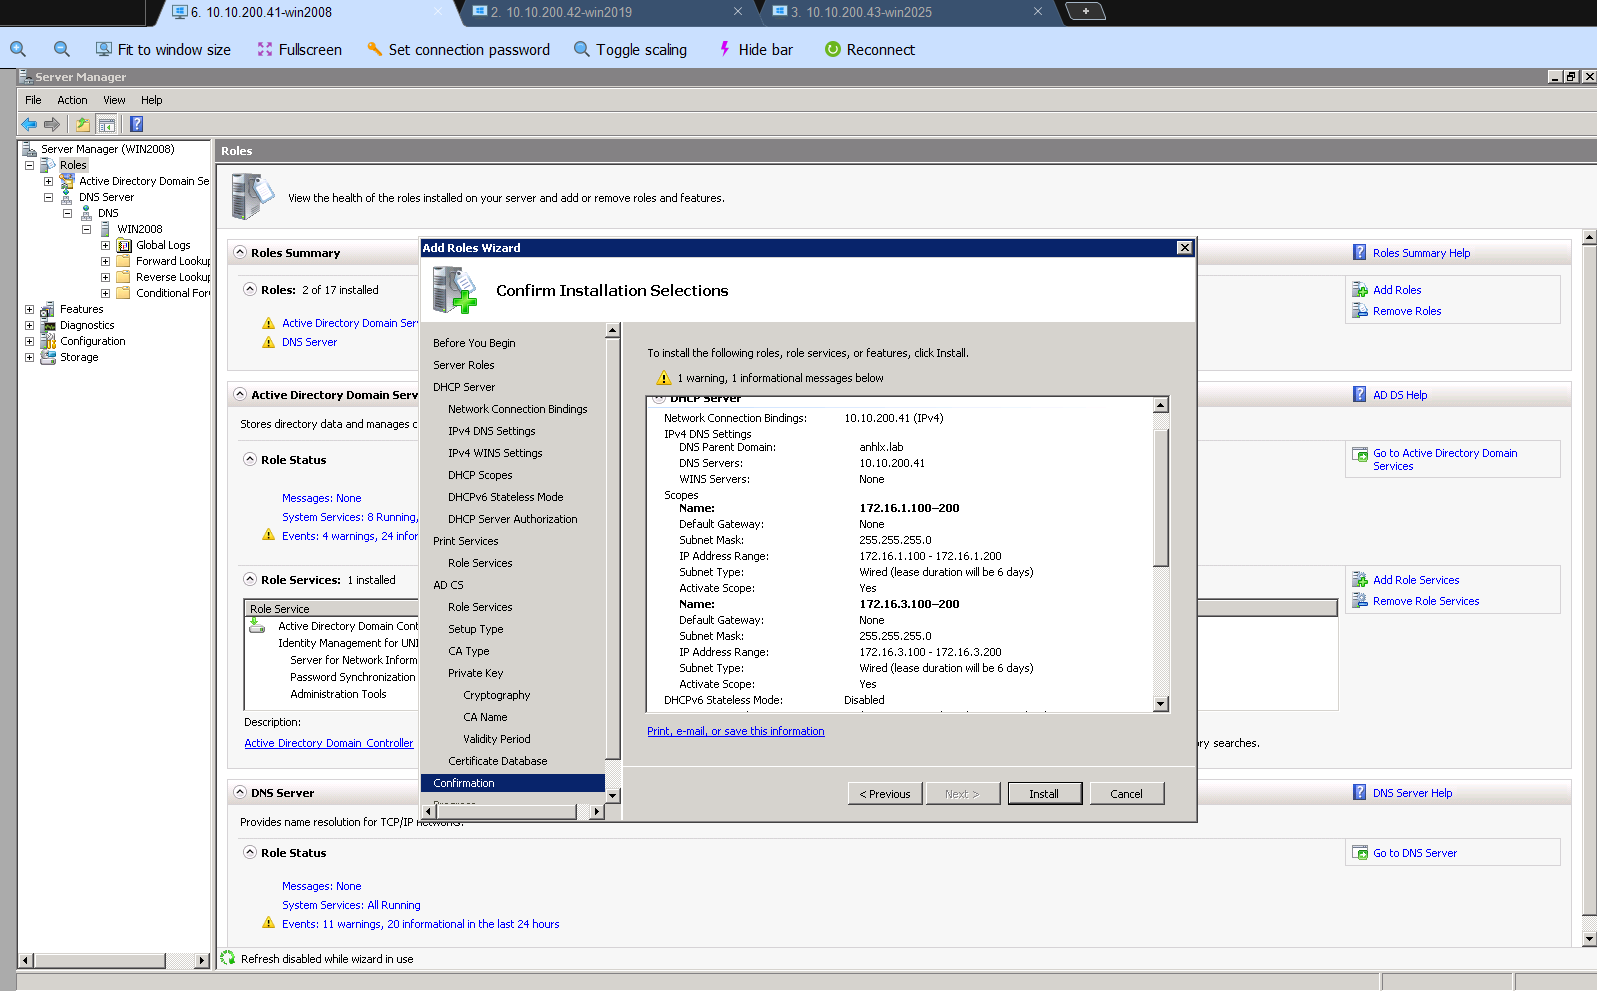This screenshot has width=1597, height=991.
Task: Open the Help menu
Action: pos(151,100)
